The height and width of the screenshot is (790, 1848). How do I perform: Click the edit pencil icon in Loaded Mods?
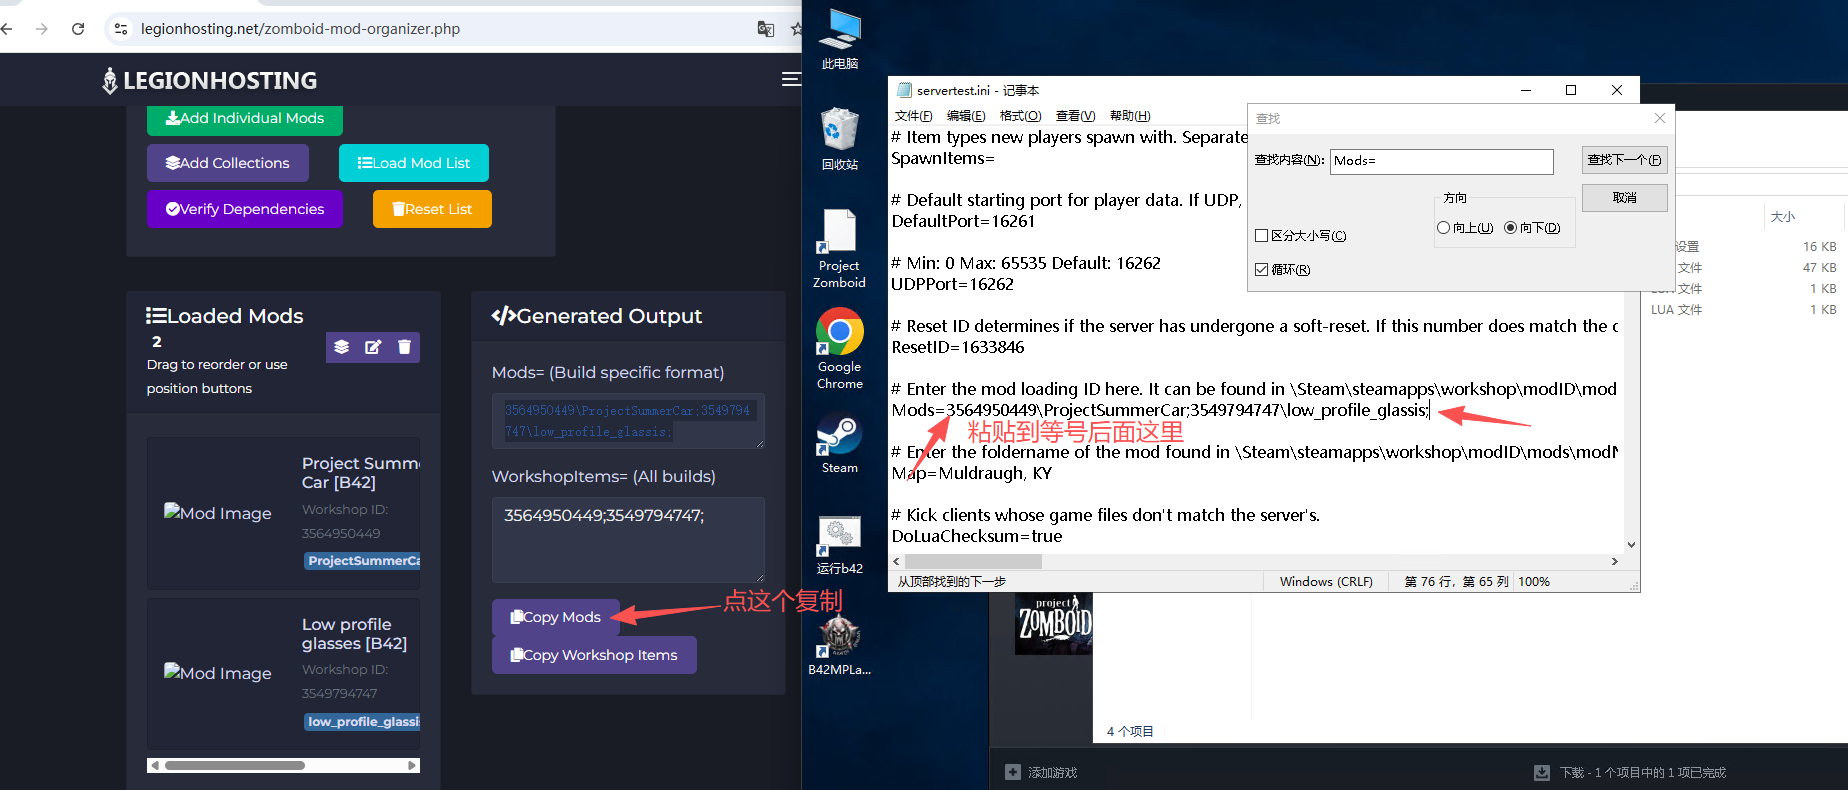(373, 347)
